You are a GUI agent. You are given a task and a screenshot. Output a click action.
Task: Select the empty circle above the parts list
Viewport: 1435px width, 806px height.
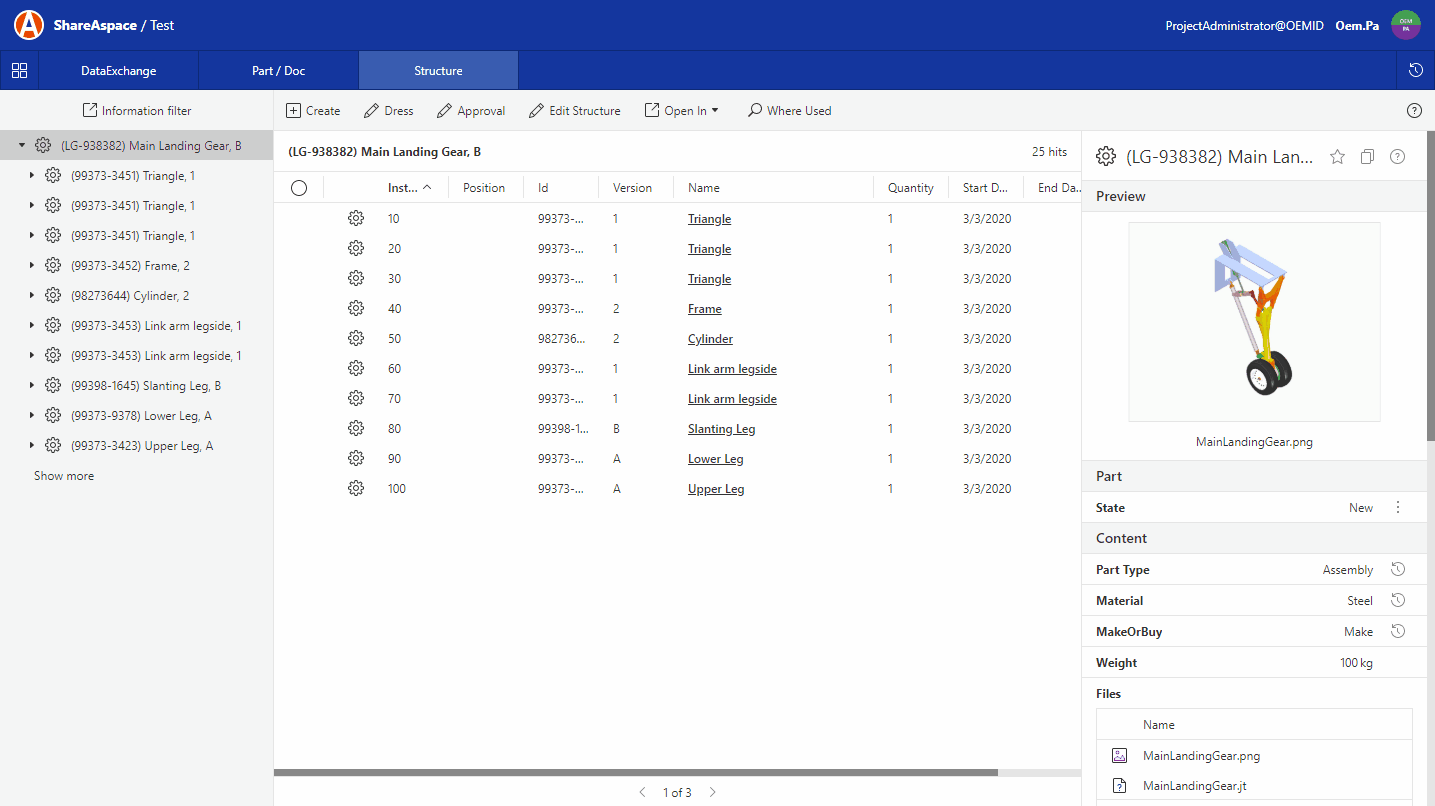[x=298, y=187]
